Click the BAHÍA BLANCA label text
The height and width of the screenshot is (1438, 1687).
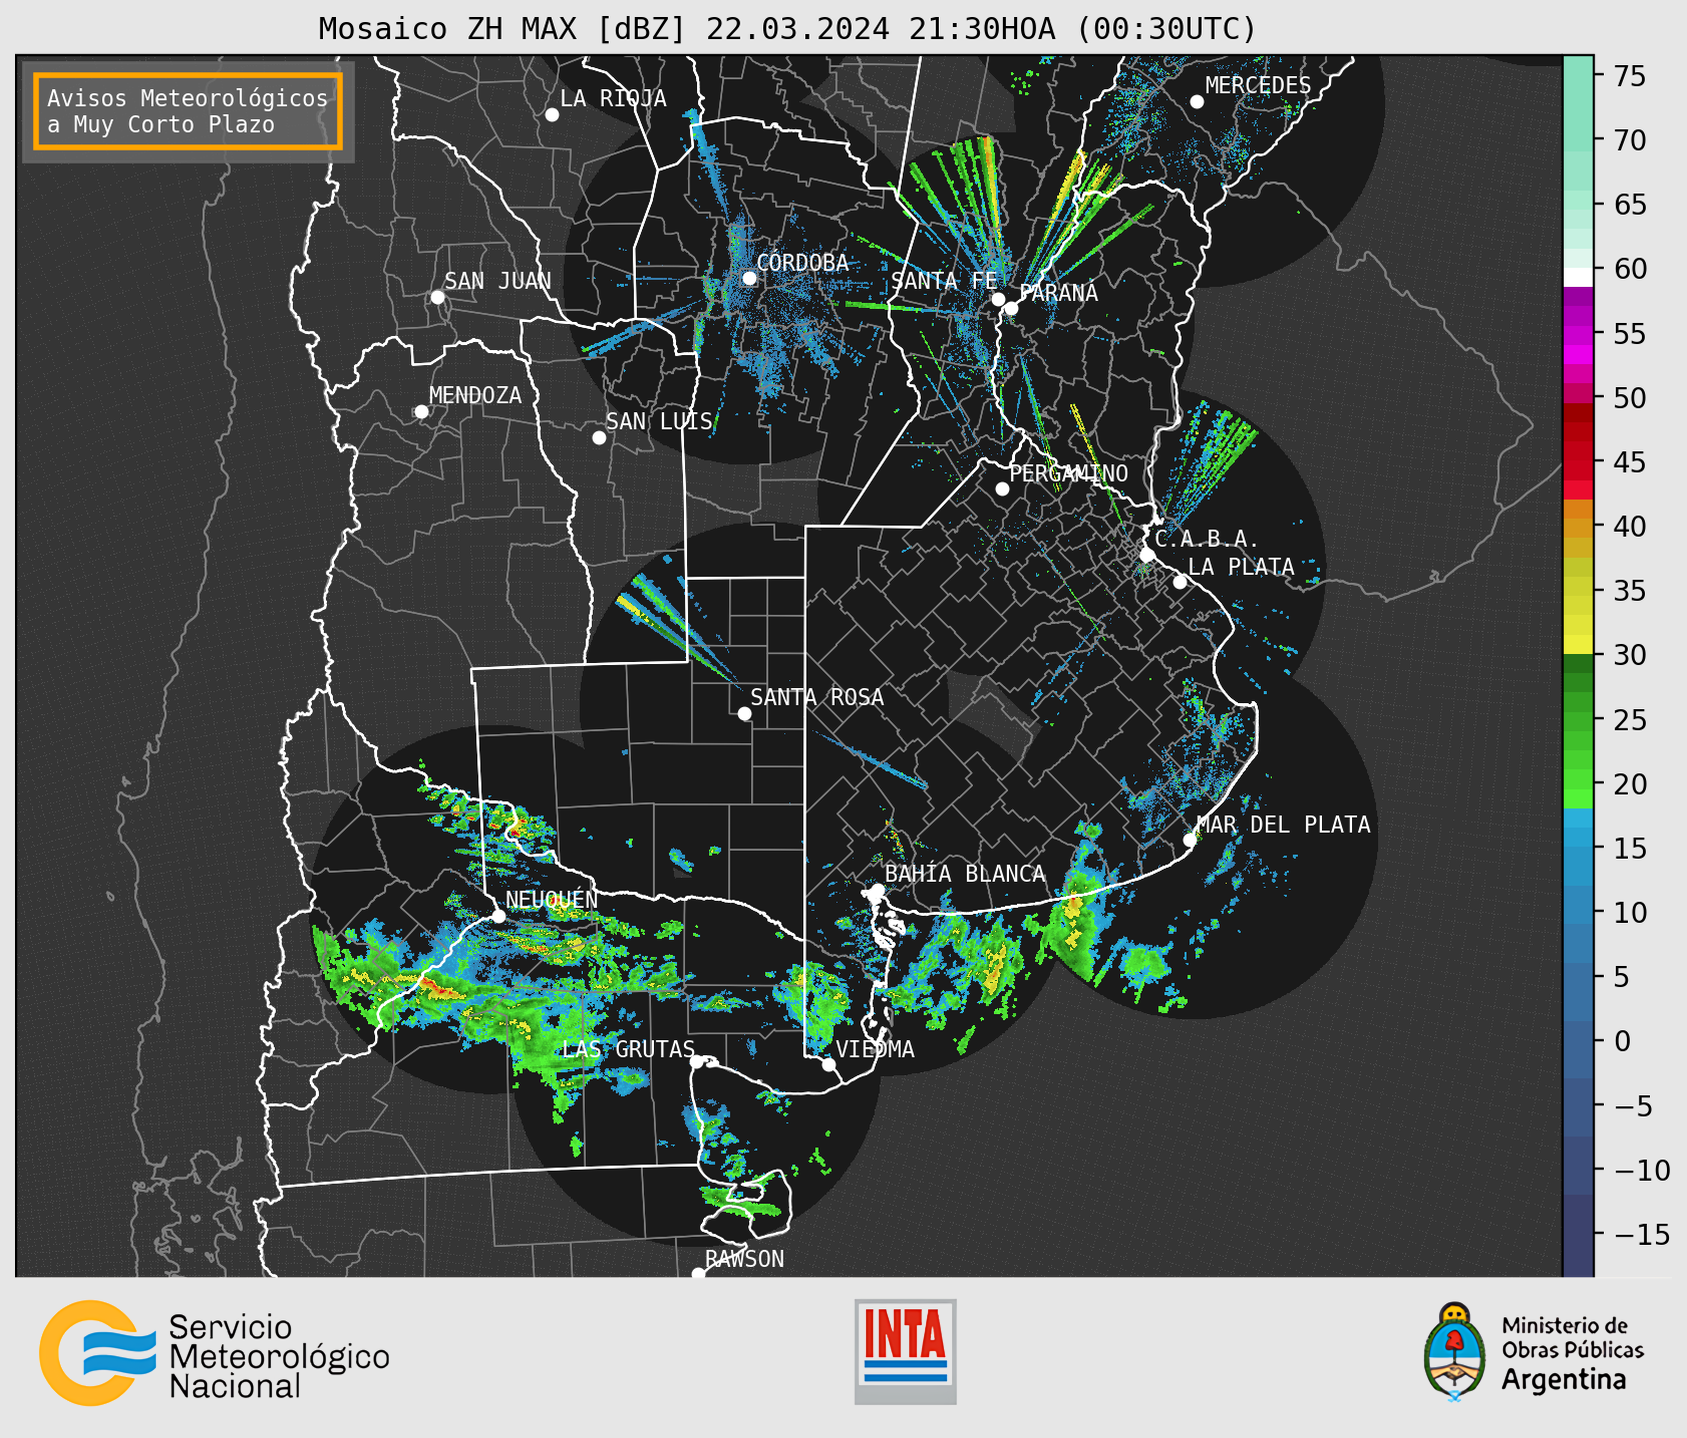point(965,874)
